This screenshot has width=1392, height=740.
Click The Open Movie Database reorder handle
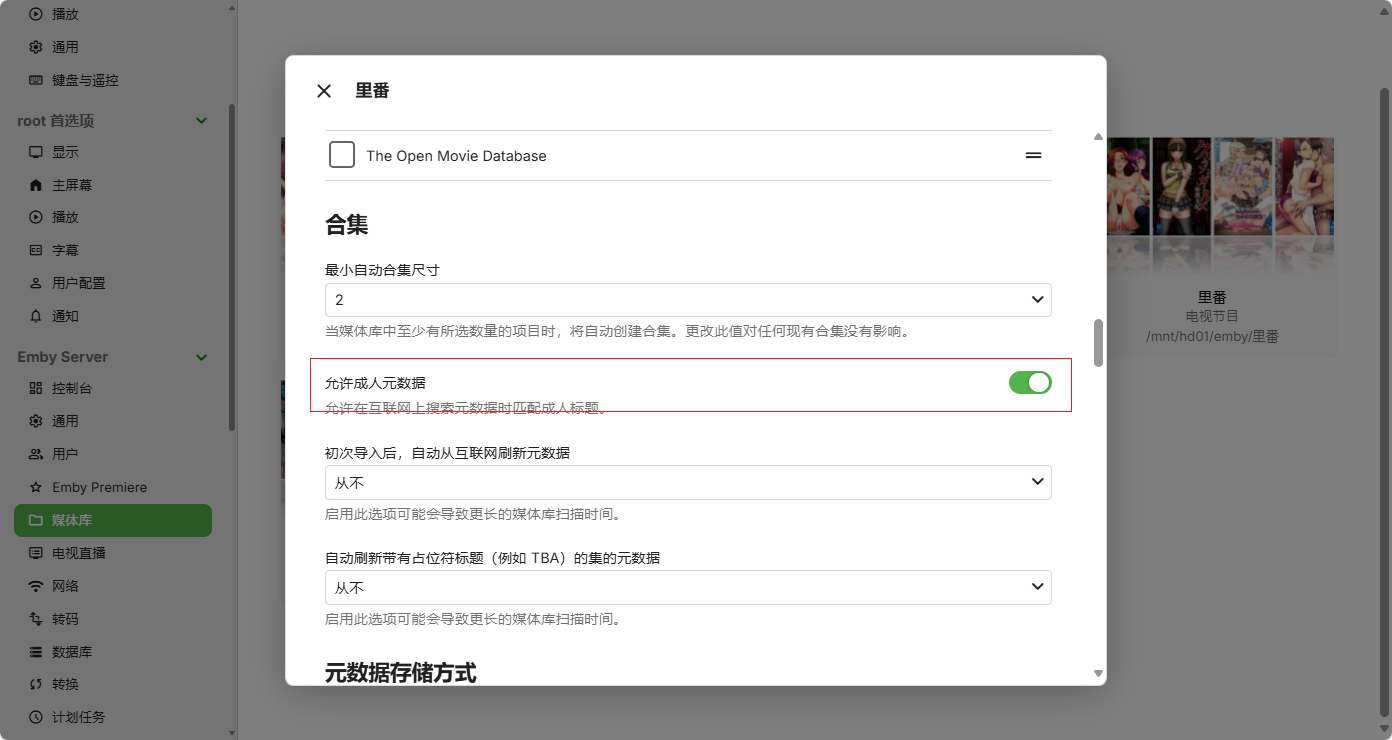pyautogui.click(x=1033, y=156)
